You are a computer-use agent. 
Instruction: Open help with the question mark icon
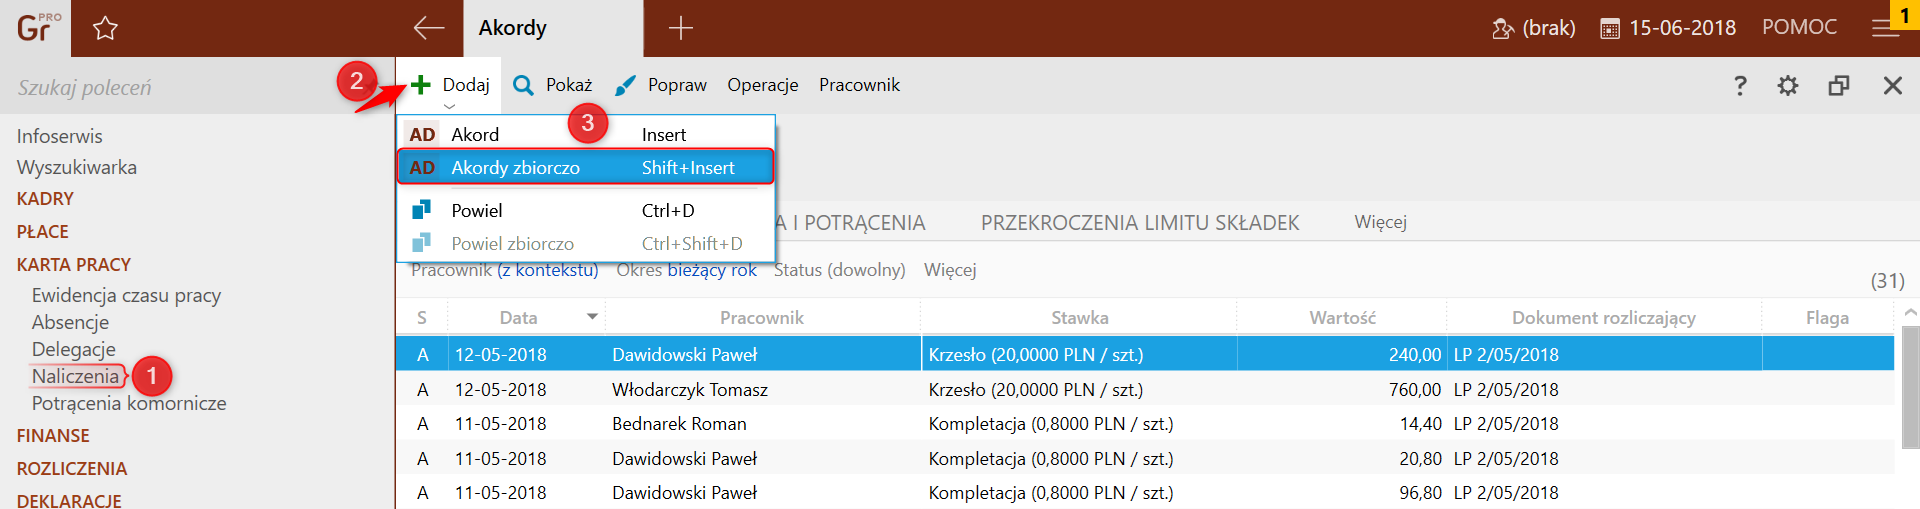pyautogui.click(x=1740, y=85)
